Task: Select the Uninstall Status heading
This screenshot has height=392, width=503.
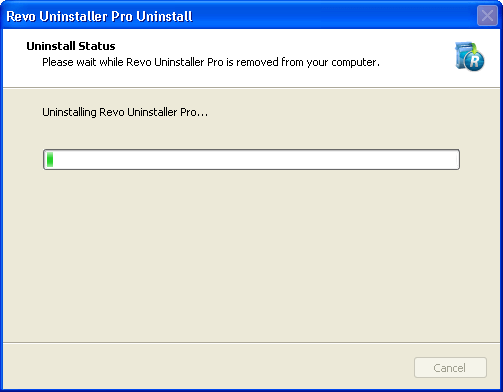Action: pos(71,46)
